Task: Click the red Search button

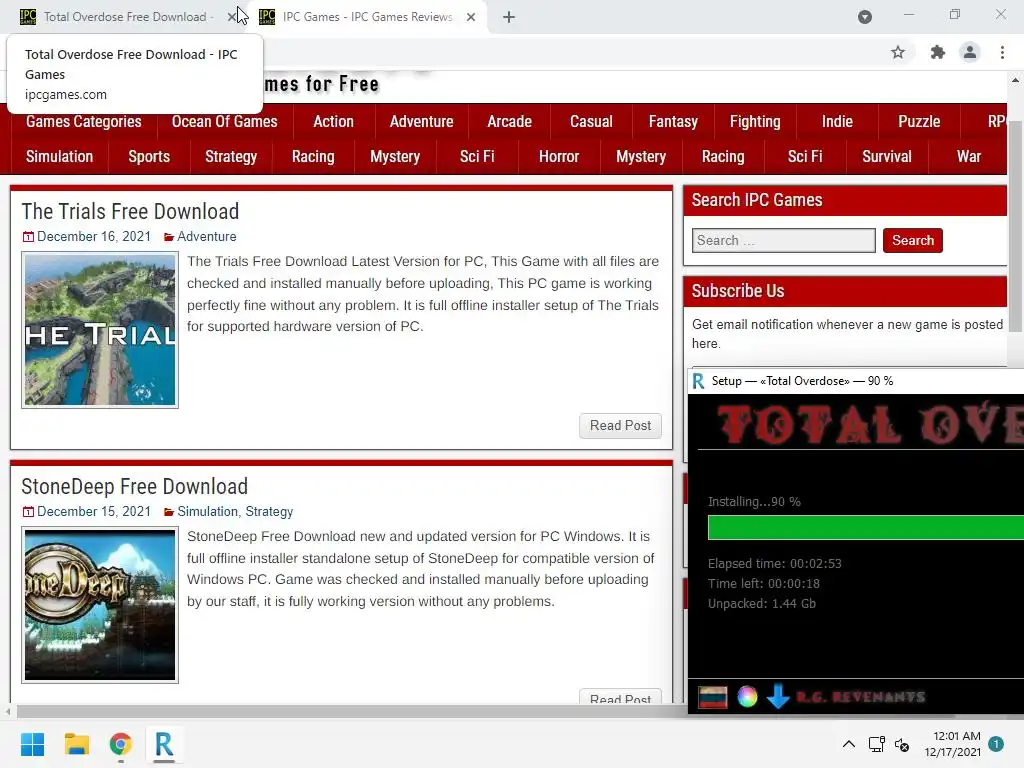Action: [x=912, y=240]
